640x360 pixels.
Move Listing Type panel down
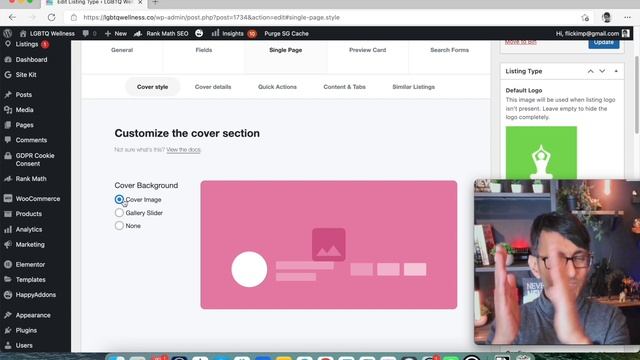(602, 71)
